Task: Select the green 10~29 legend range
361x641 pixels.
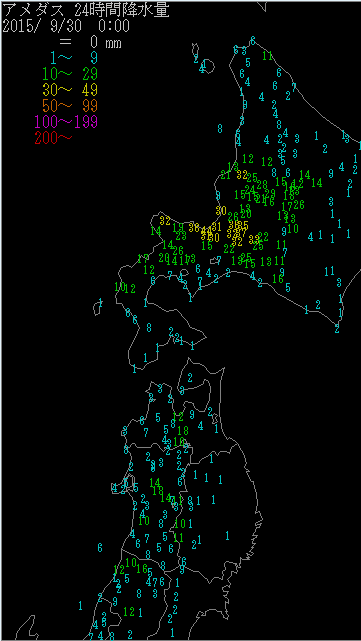Action: [x=70, y=74]
